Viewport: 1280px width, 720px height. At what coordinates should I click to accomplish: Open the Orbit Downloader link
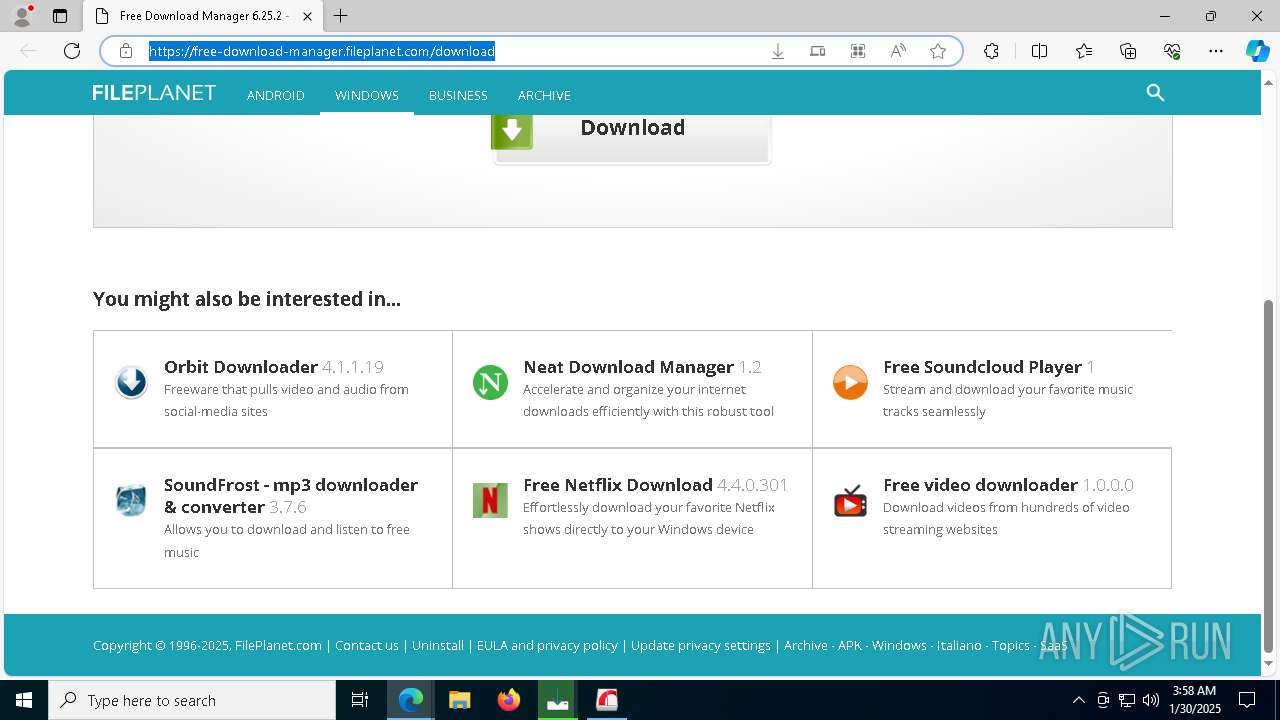(x=241, y=367)
